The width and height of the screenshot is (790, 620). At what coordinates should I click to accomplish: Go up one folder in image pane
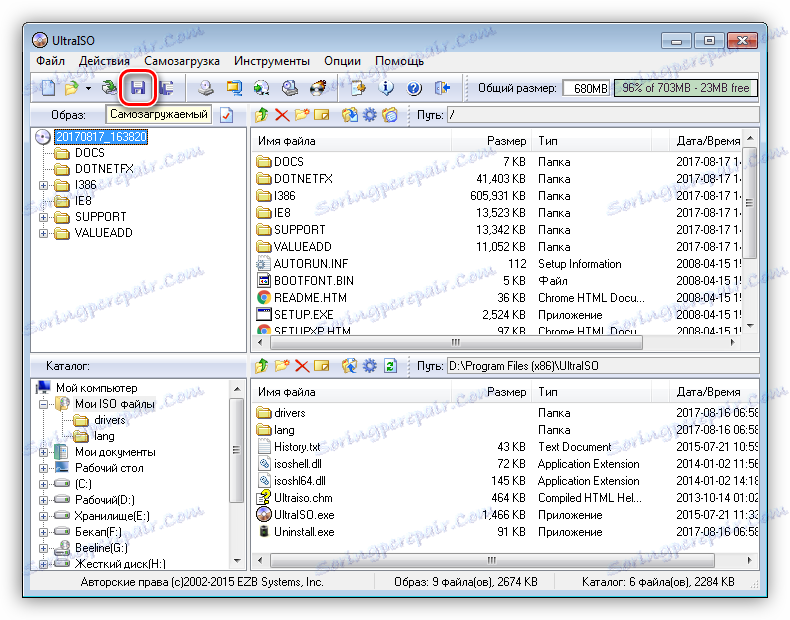(261, 115)
